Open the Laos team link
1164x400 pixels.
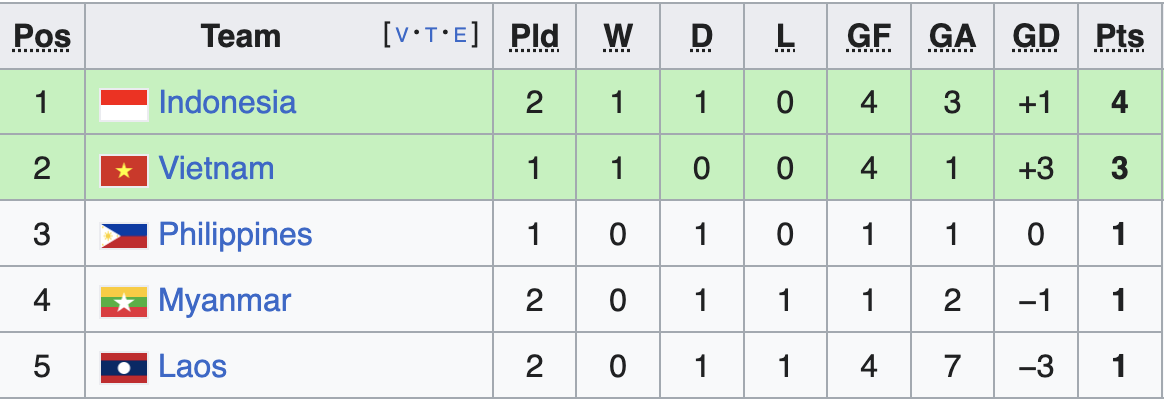pos(193,366)
